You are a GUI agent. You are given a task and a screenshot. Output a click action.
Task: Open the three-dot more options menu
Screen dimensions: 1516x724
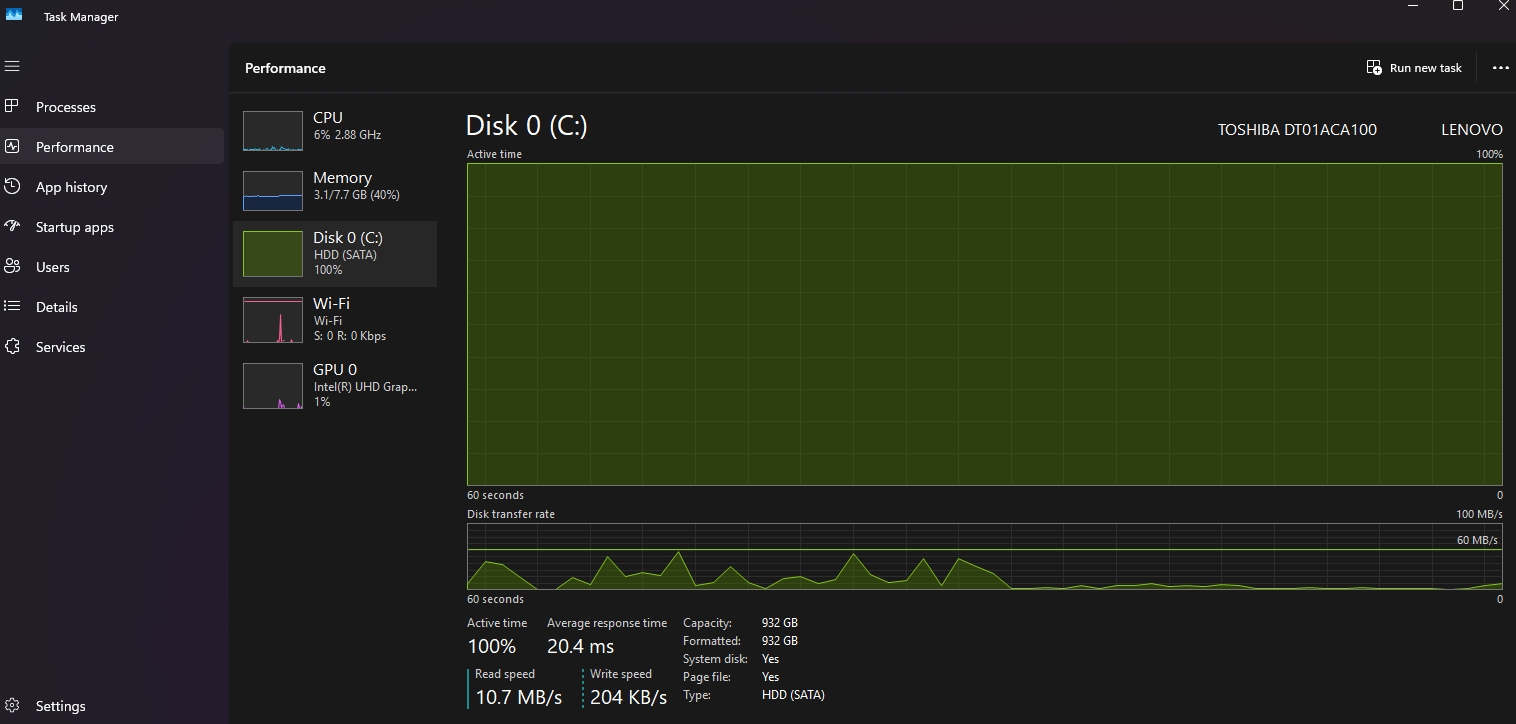[x=1500, y=68]
